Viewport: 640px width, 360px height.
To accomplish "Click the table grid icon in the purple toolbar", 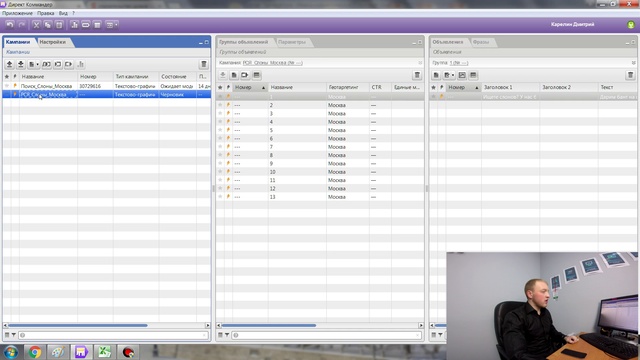I will (x=97, y=25).
